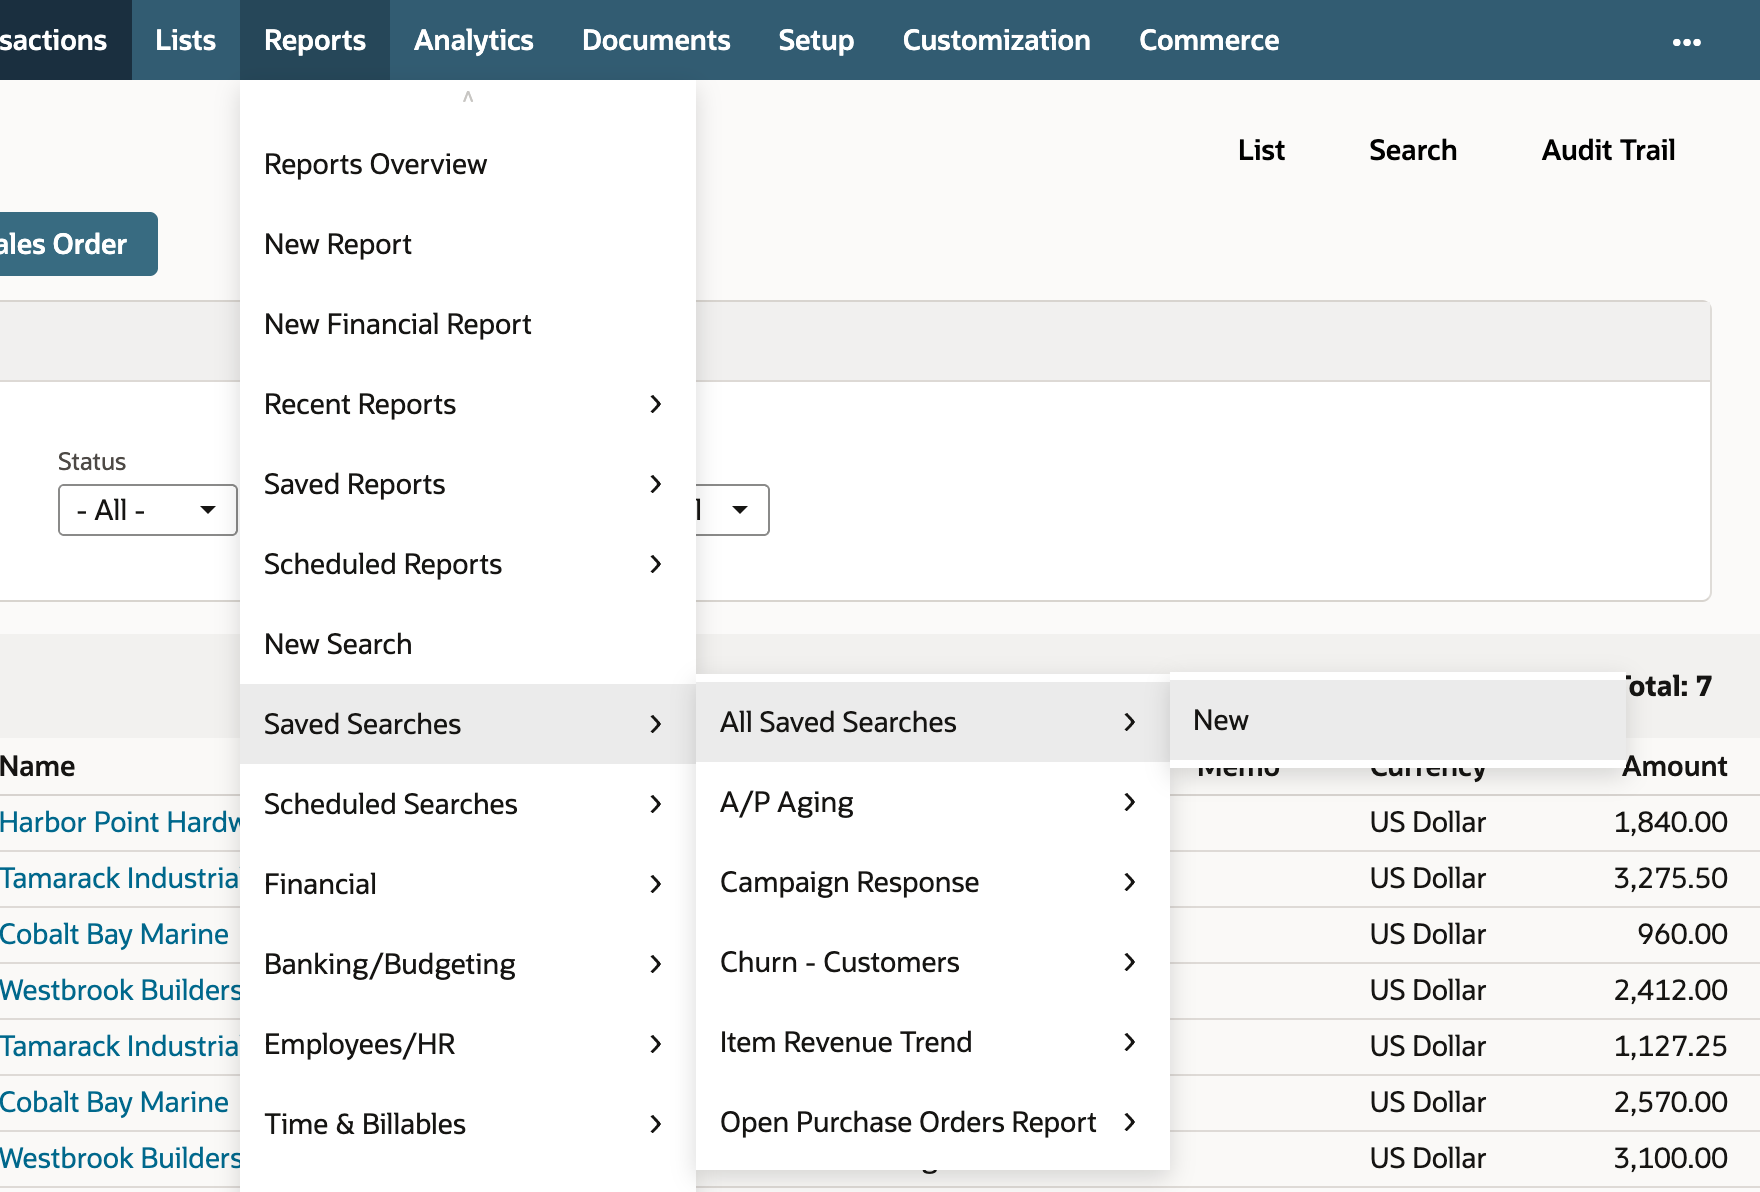
Task: Open Commerce menu
Action: pos(1209,40)
